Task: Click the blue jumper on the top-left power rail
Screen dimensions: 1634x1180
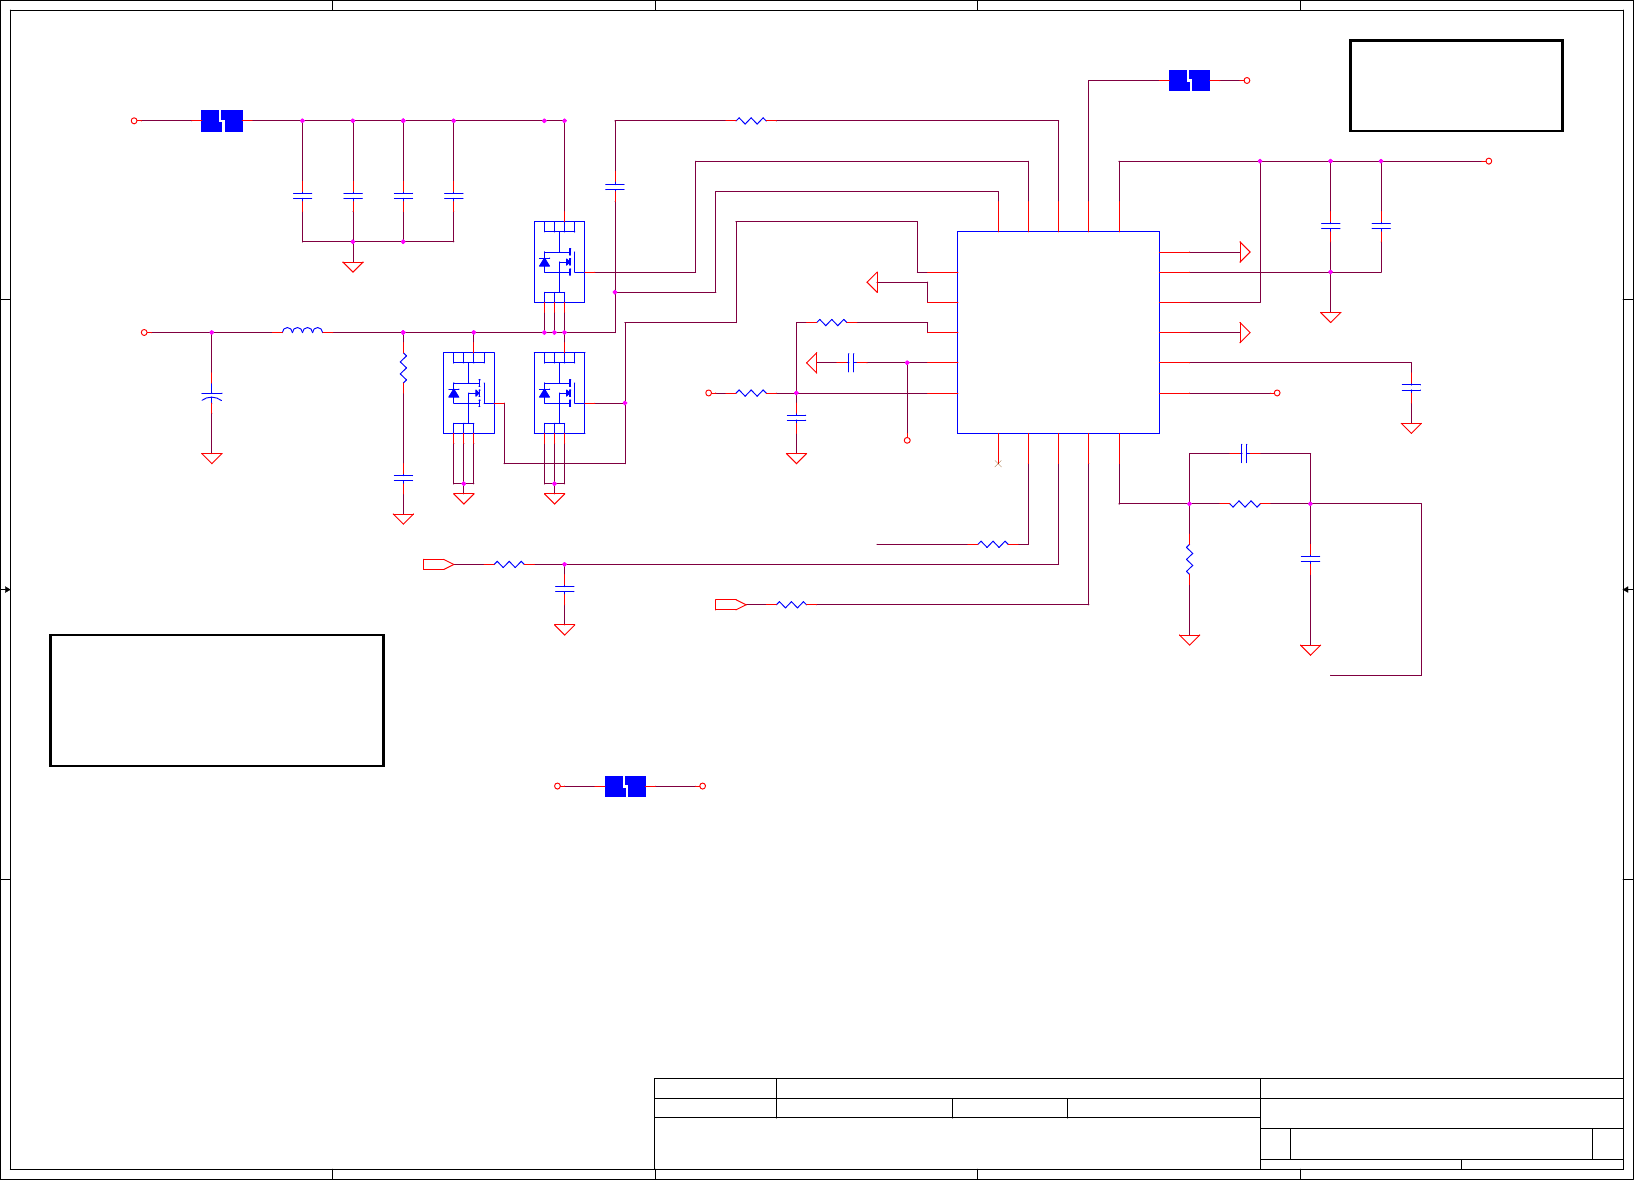Action: [x=222, y=121]
